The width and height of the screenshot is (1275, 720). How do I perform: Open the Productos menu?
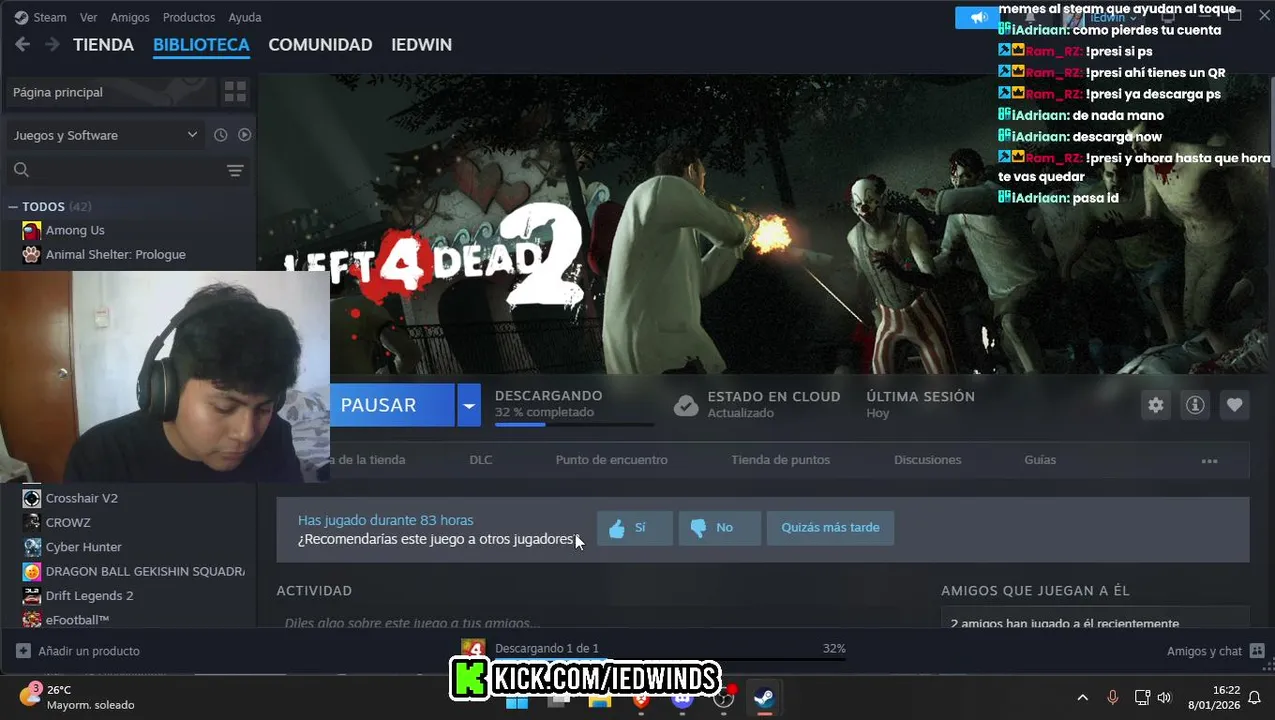(x=189, y=17)
